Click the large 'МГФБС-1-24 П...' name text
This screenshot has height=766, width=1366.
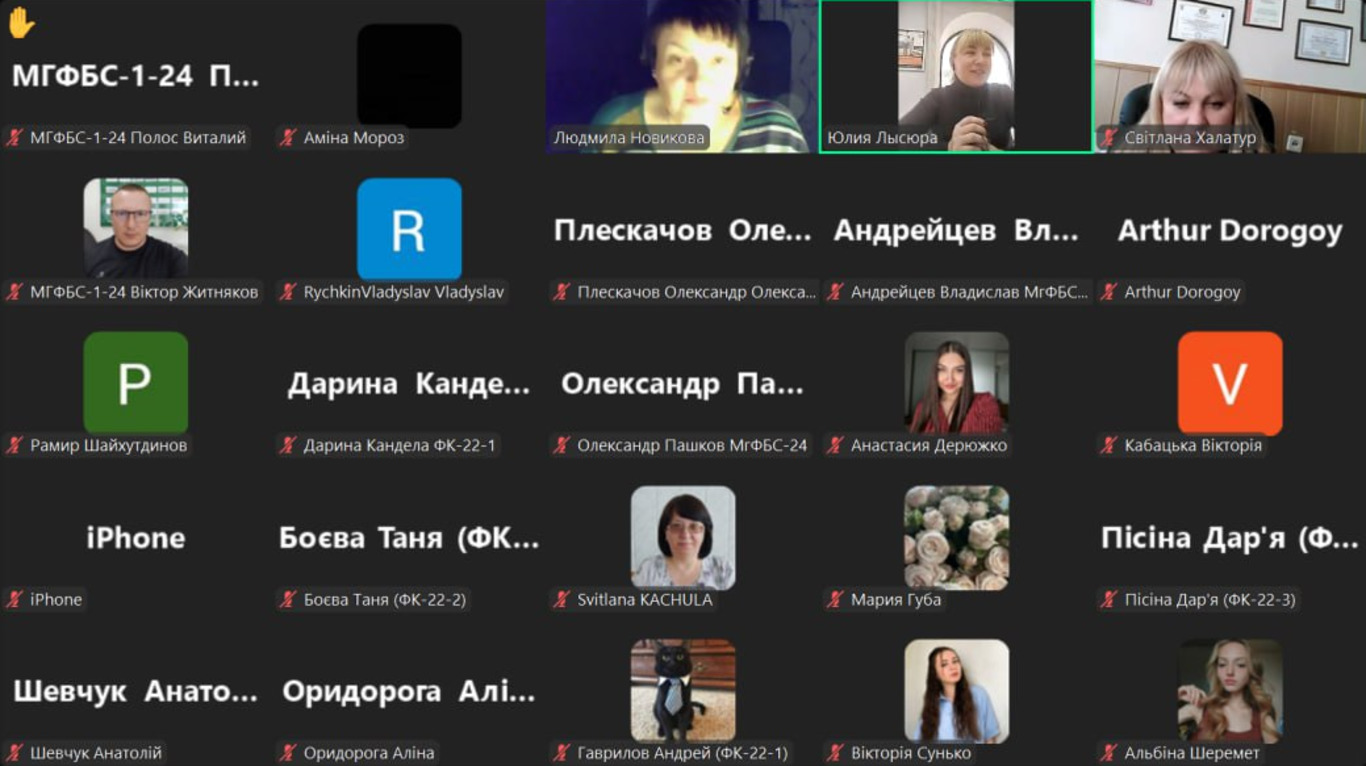click(x=135, y=77)
